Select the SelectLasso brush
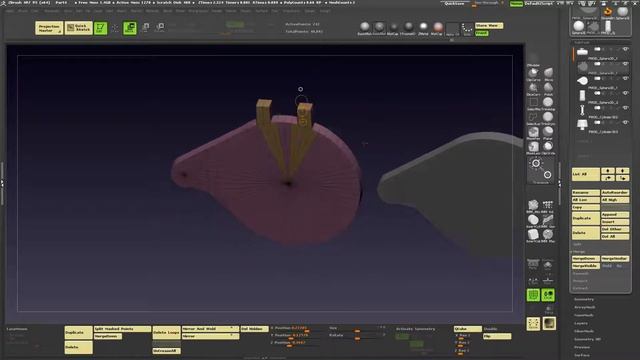 tap(533, 118)
